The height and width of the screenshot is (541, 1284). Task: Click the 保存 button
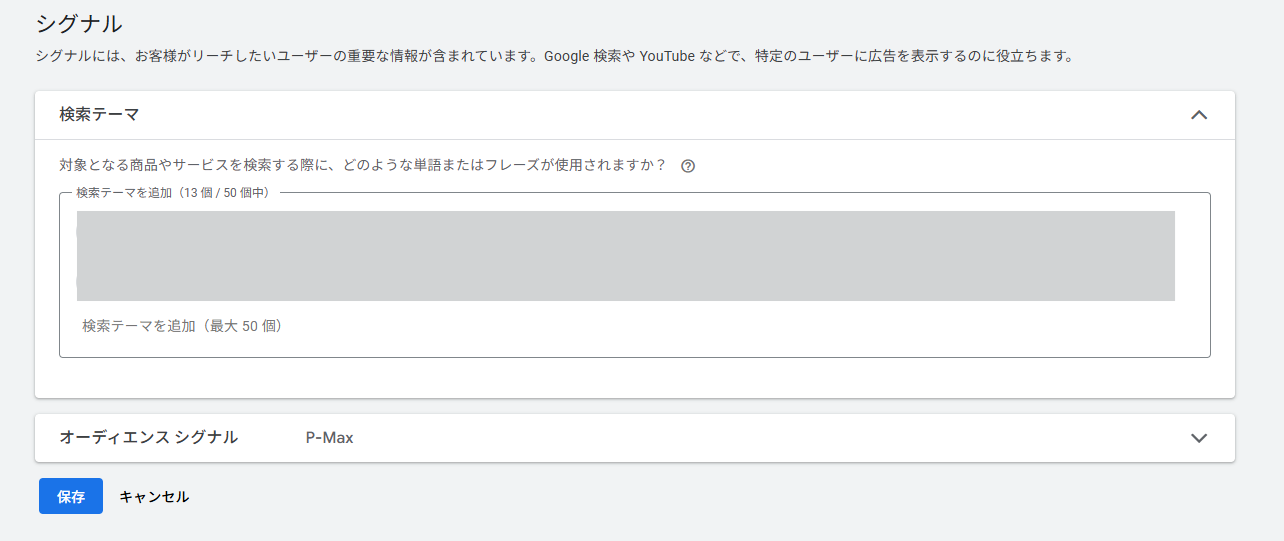[x=71, y=496]
